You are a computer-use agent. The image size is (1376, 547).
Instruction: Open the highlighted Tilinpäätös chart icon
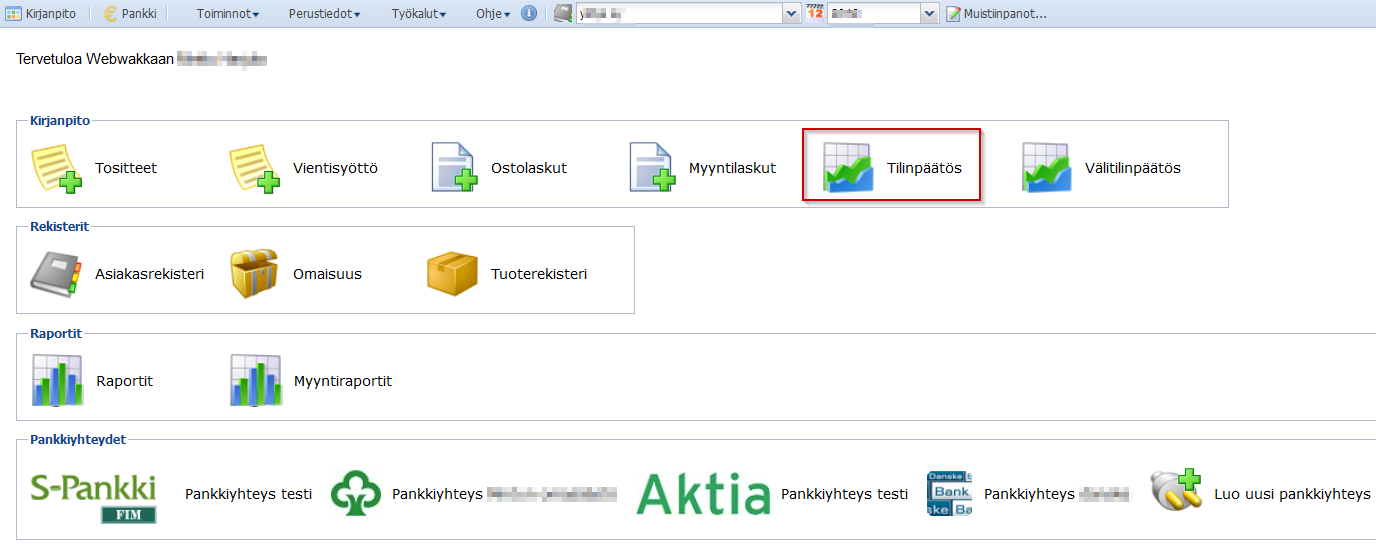coord(848,167)
